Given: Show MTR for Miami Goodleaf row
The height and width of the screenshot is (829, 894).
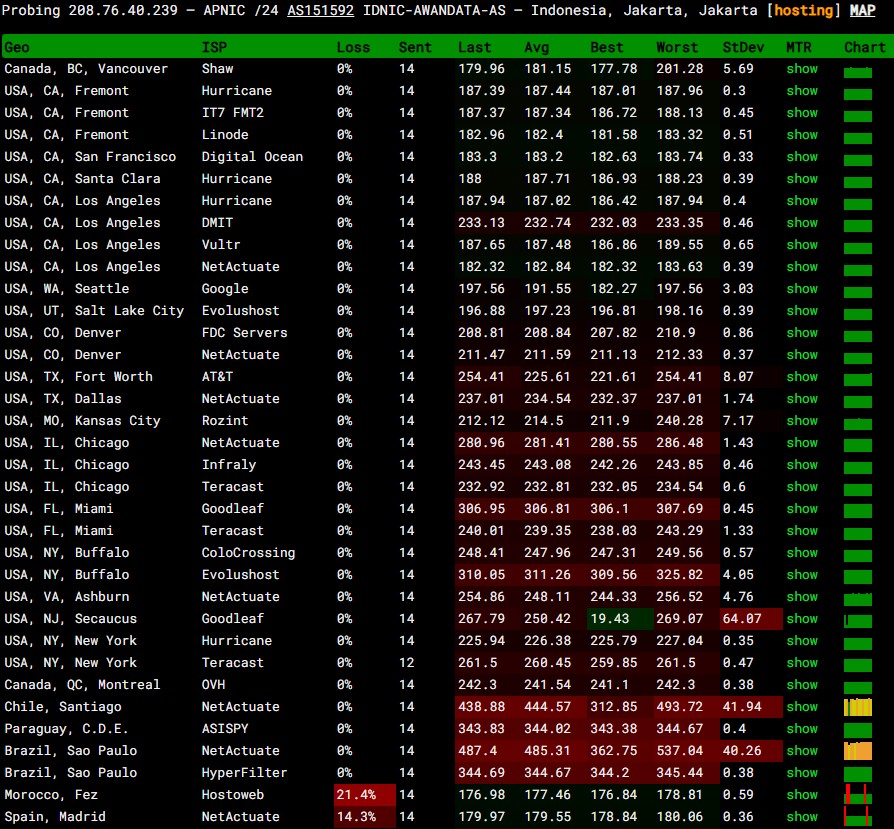Looking at the screenshot, I should 802,509.
